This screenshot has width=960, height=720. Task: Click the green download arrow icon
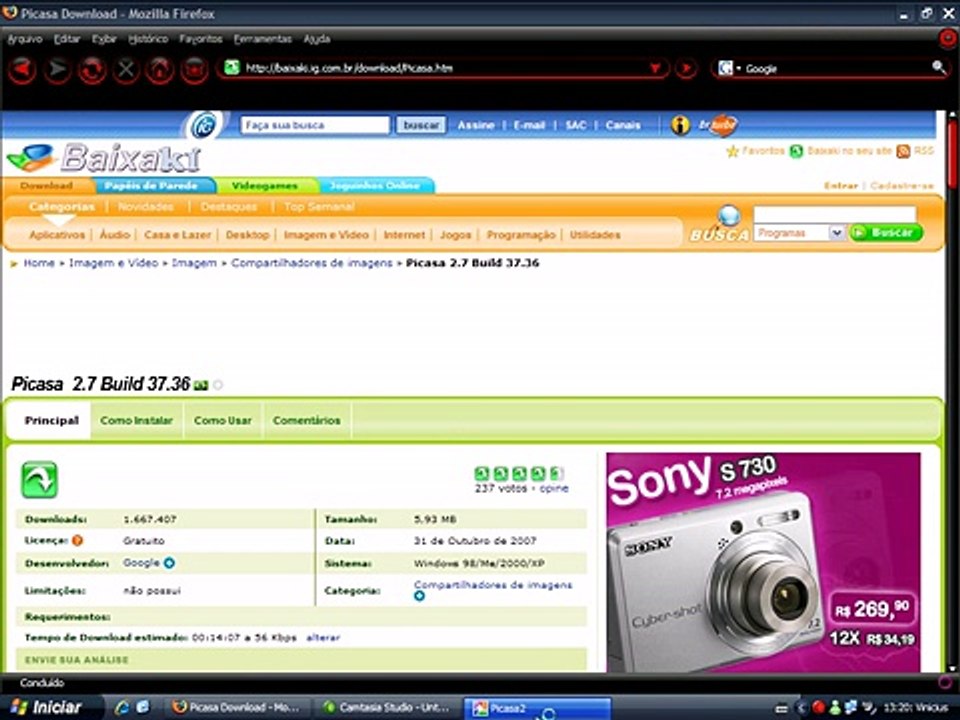coord(40,479)
